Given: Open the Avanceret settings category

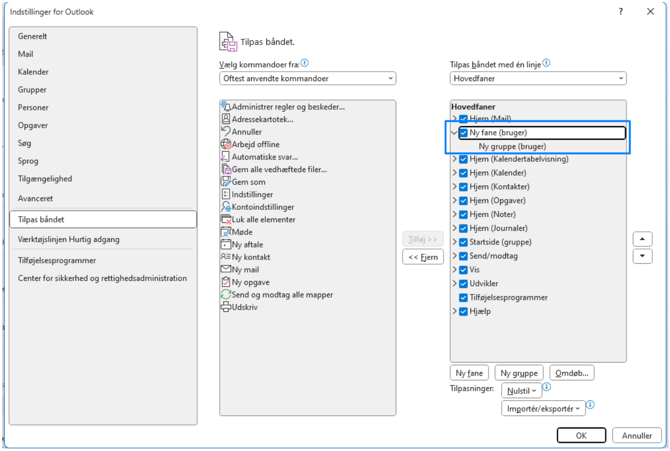Looking at the screenshot, I should [x=36, y=198].
